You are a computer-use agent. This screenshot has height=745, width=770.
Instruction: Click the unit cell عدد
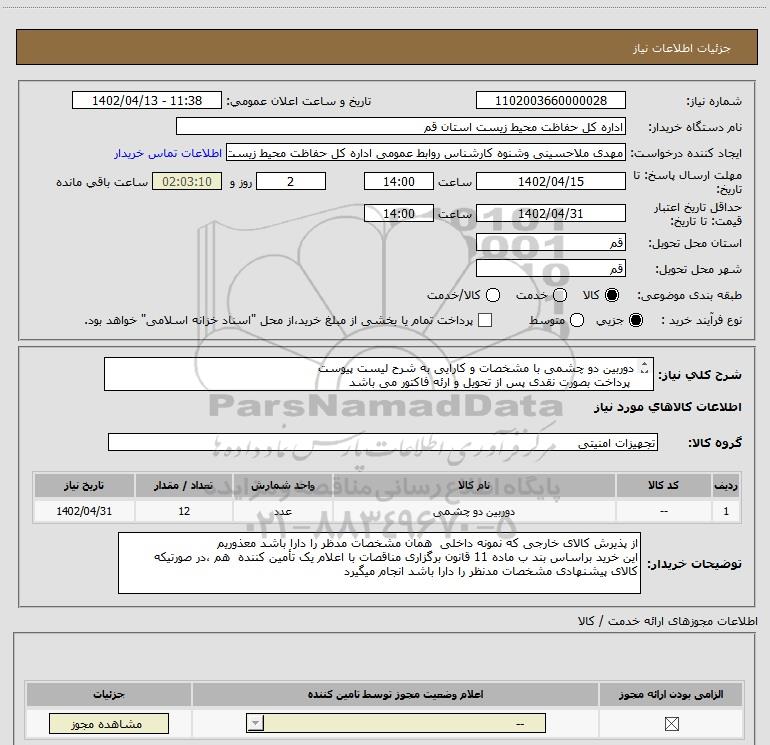coord(283,511)
